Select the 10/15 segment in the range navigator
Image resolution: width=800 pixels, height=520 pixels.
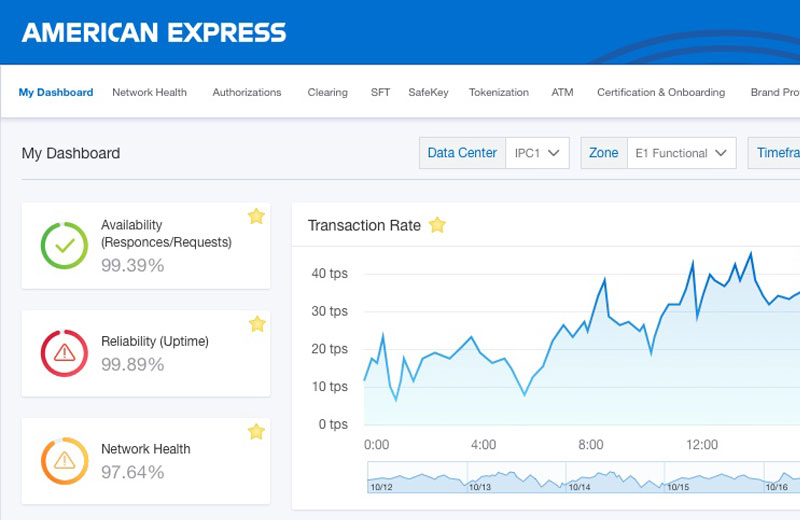point(714,478)
